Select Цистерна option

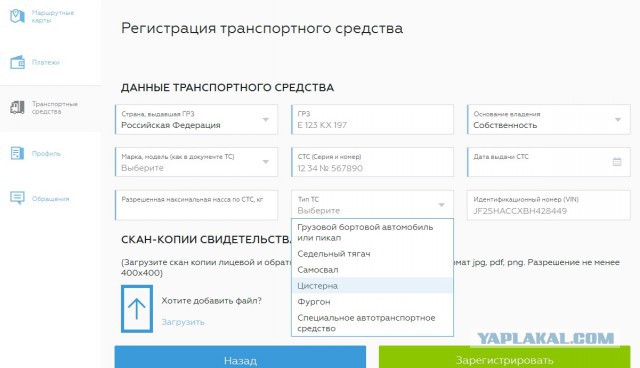(372, 286)
